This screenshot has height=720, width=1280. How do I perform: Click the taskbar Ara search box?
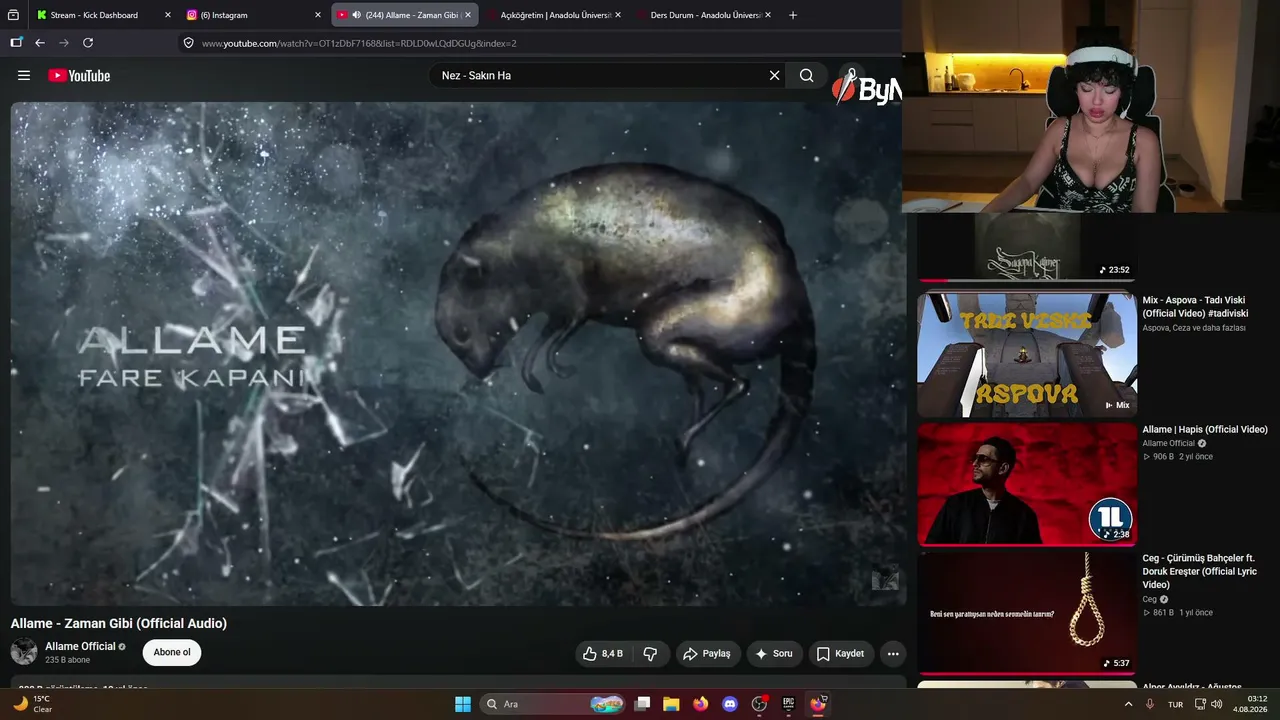(553, 704)
